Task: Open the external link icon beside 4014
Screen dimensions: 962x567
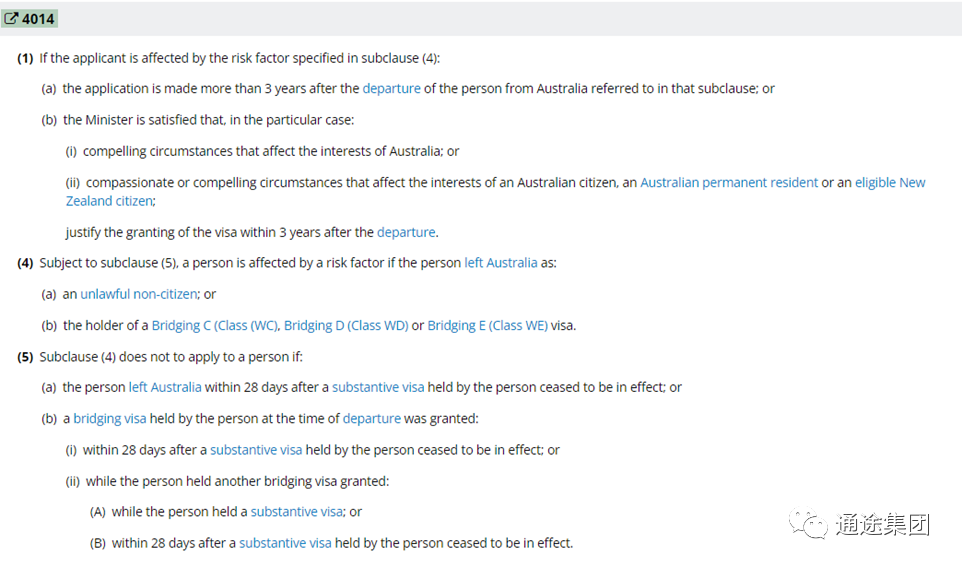Action: click(x=11, y=18)
